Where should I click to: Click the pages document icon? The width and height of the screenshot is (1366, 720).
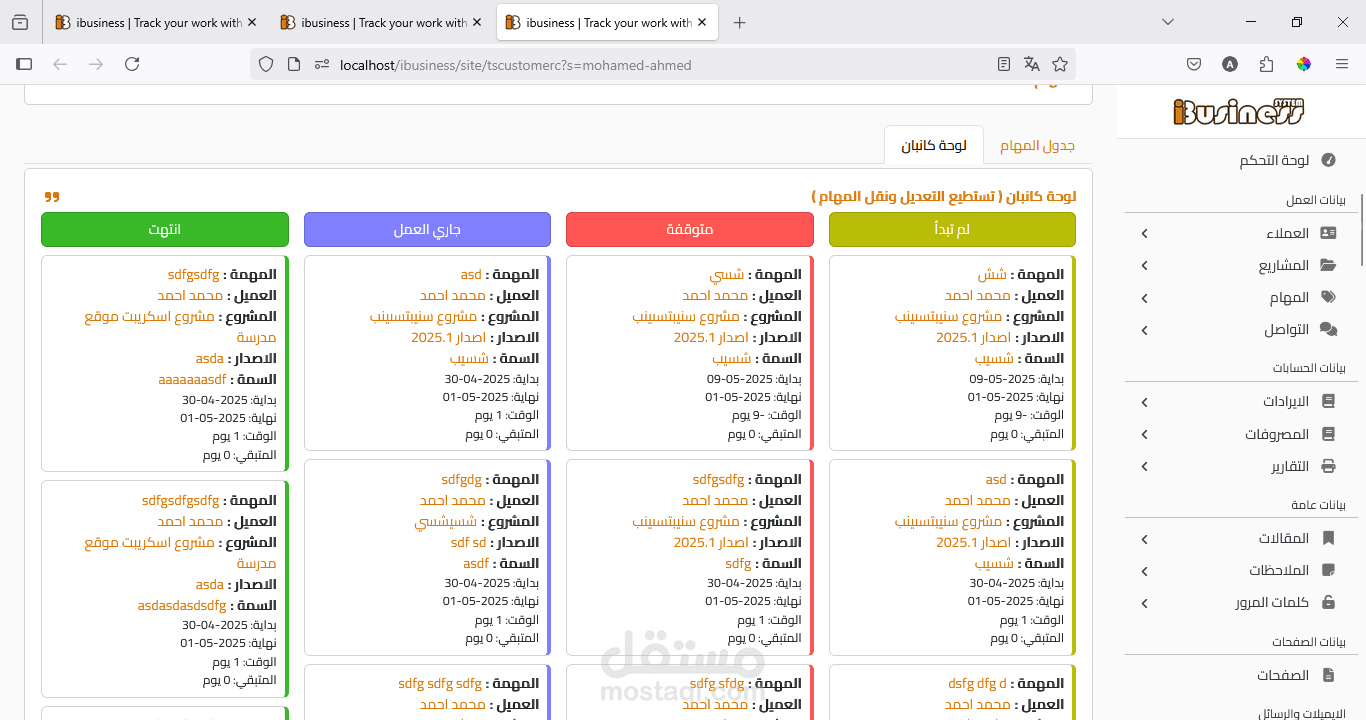coord(1328,675)
